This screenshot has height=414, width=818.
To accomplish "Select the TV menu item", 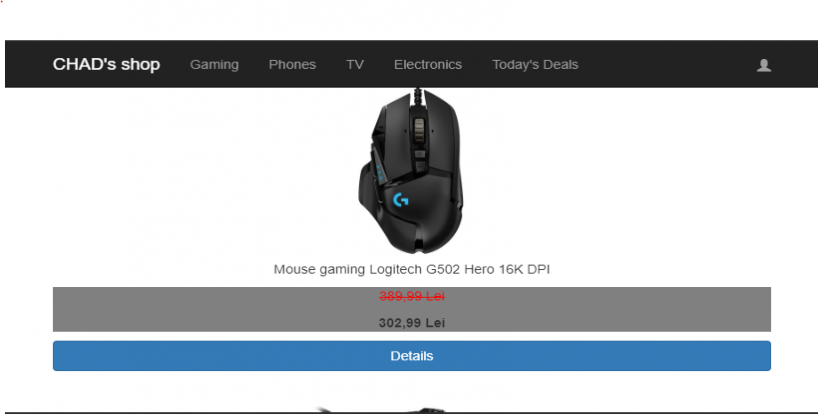I will (355, 65).
